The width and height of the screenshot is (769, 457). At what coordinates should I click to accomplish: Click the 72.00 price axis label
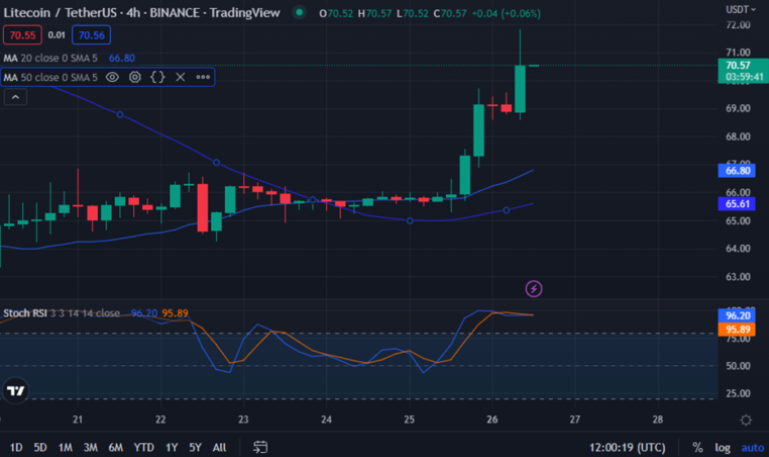tap(738, 25)
